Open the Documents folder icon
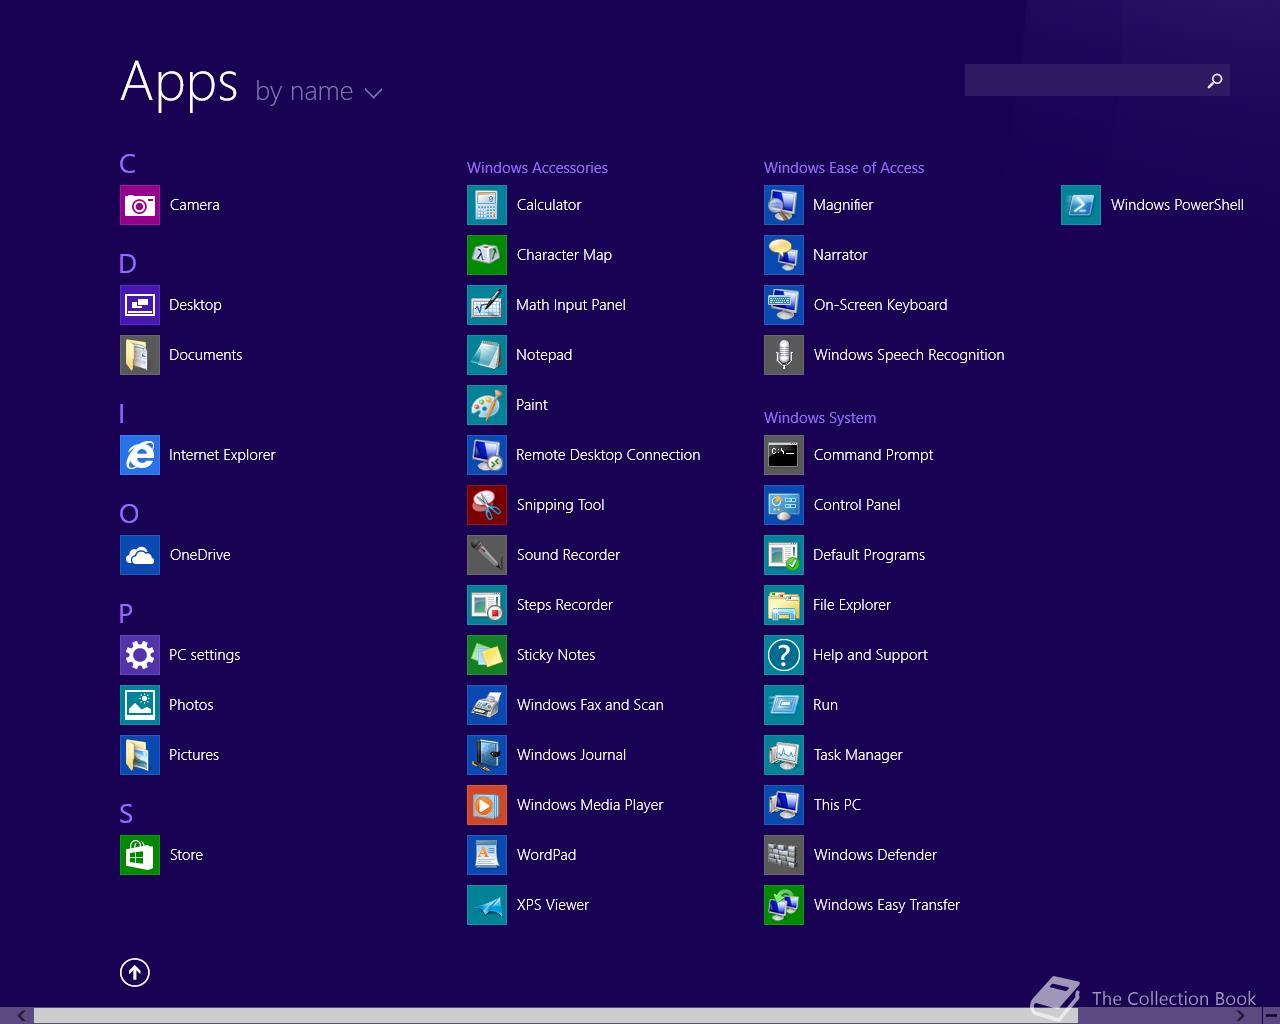 coord(140,355)
